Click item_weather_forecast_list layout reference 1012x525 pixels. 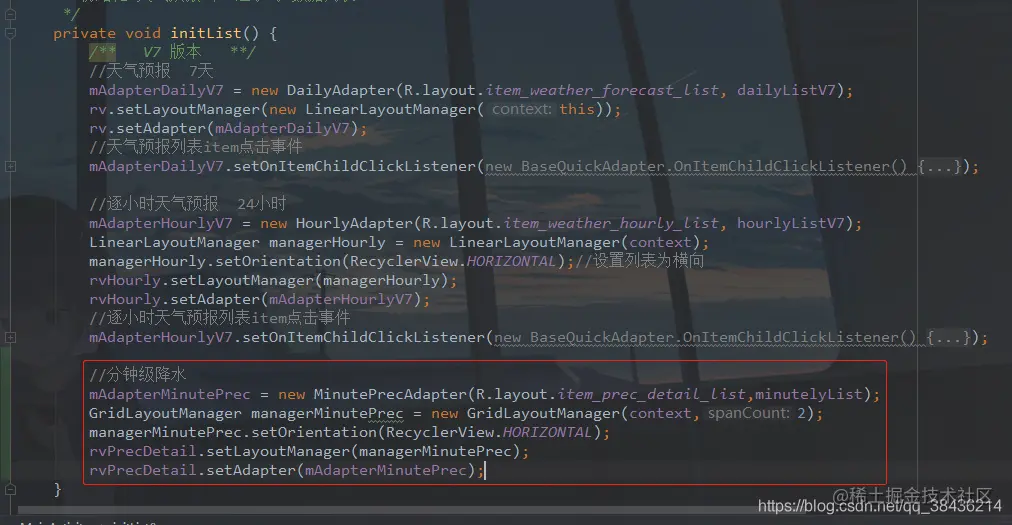[x=602, y=90]
